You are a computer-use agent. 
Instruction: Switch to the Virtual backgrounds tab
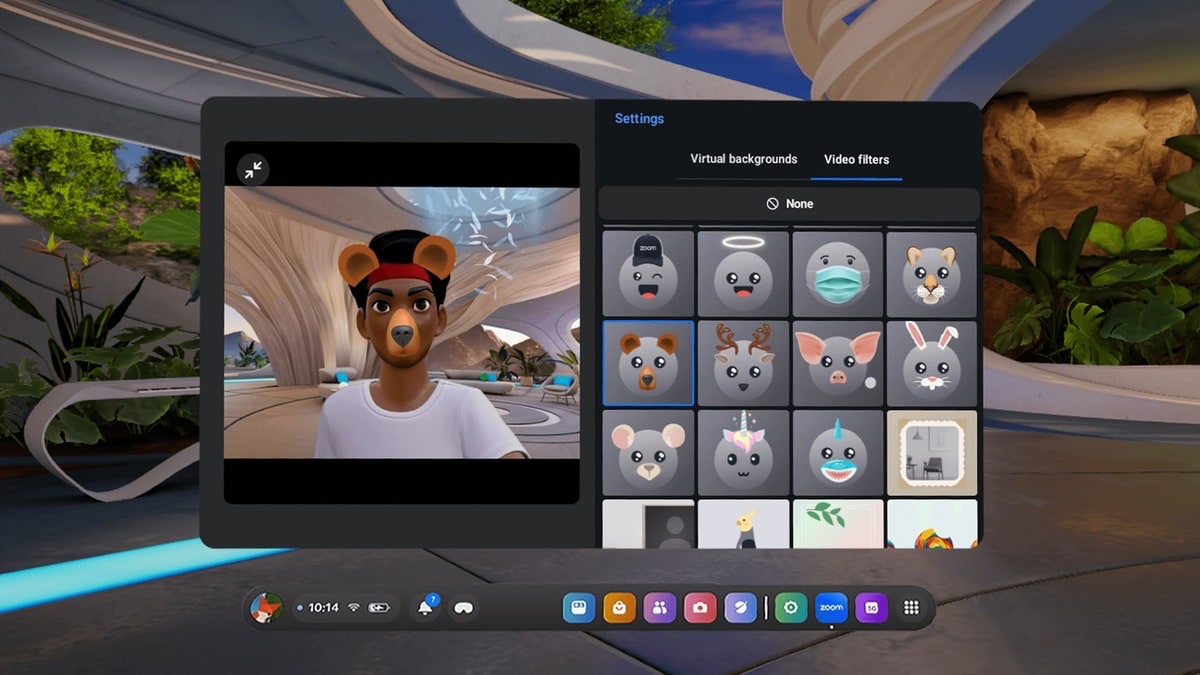click(743, 159)
